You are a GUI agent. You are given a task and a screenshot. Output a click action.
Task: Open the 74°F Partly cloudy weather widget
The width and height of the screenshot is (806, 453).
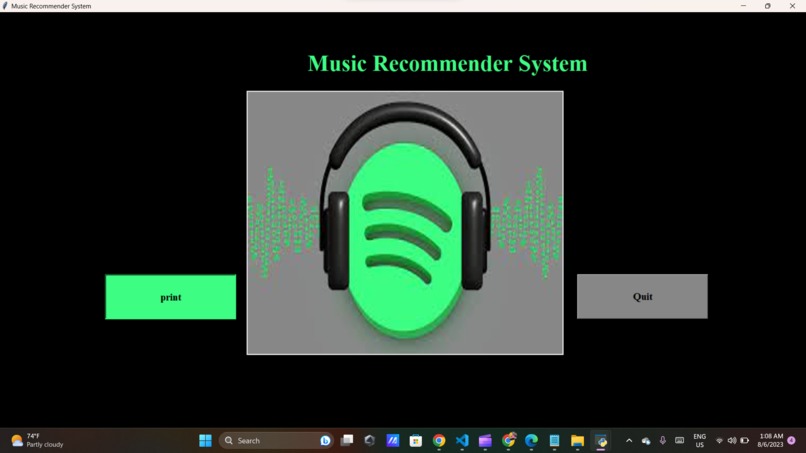tap(37, 441)
